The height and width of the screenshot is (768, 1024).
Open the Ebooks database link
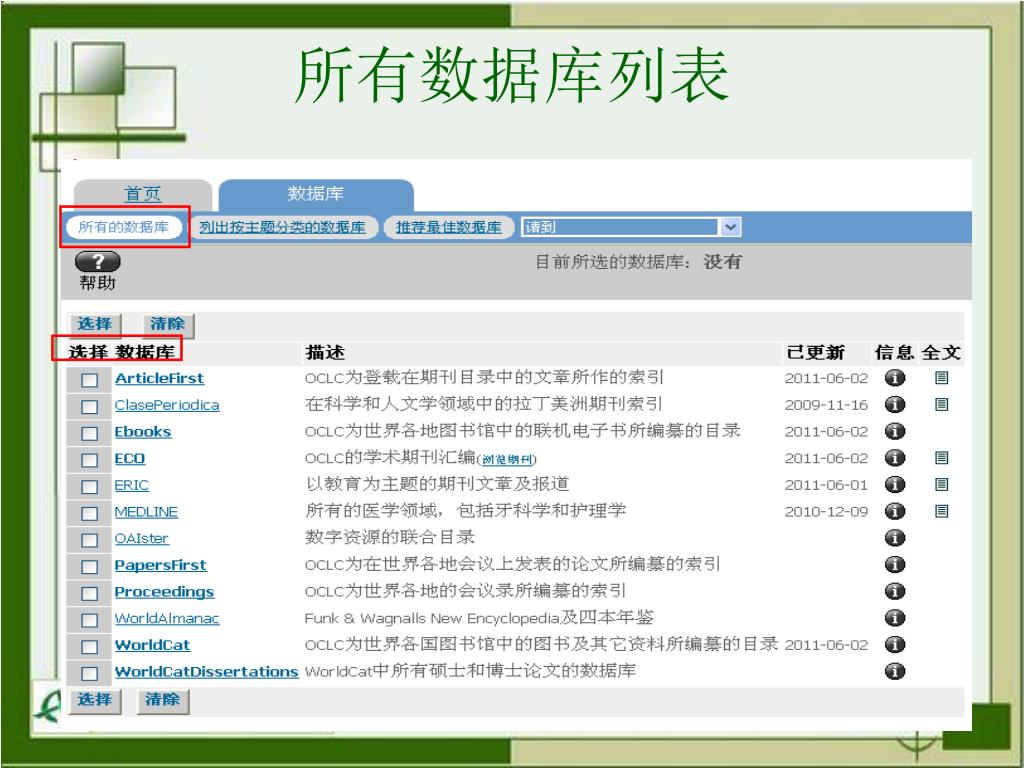tap(143, 432)
